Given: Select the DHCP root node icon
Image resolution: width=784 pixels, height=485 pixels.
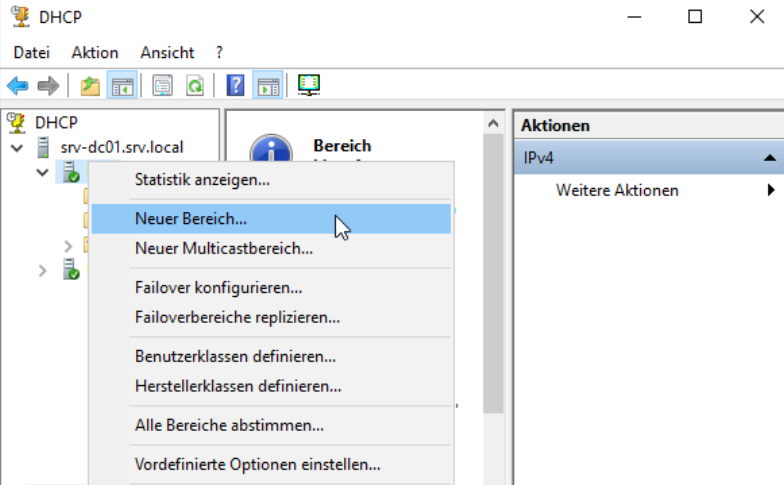Looking at the screenshot, I should [17, 122].
